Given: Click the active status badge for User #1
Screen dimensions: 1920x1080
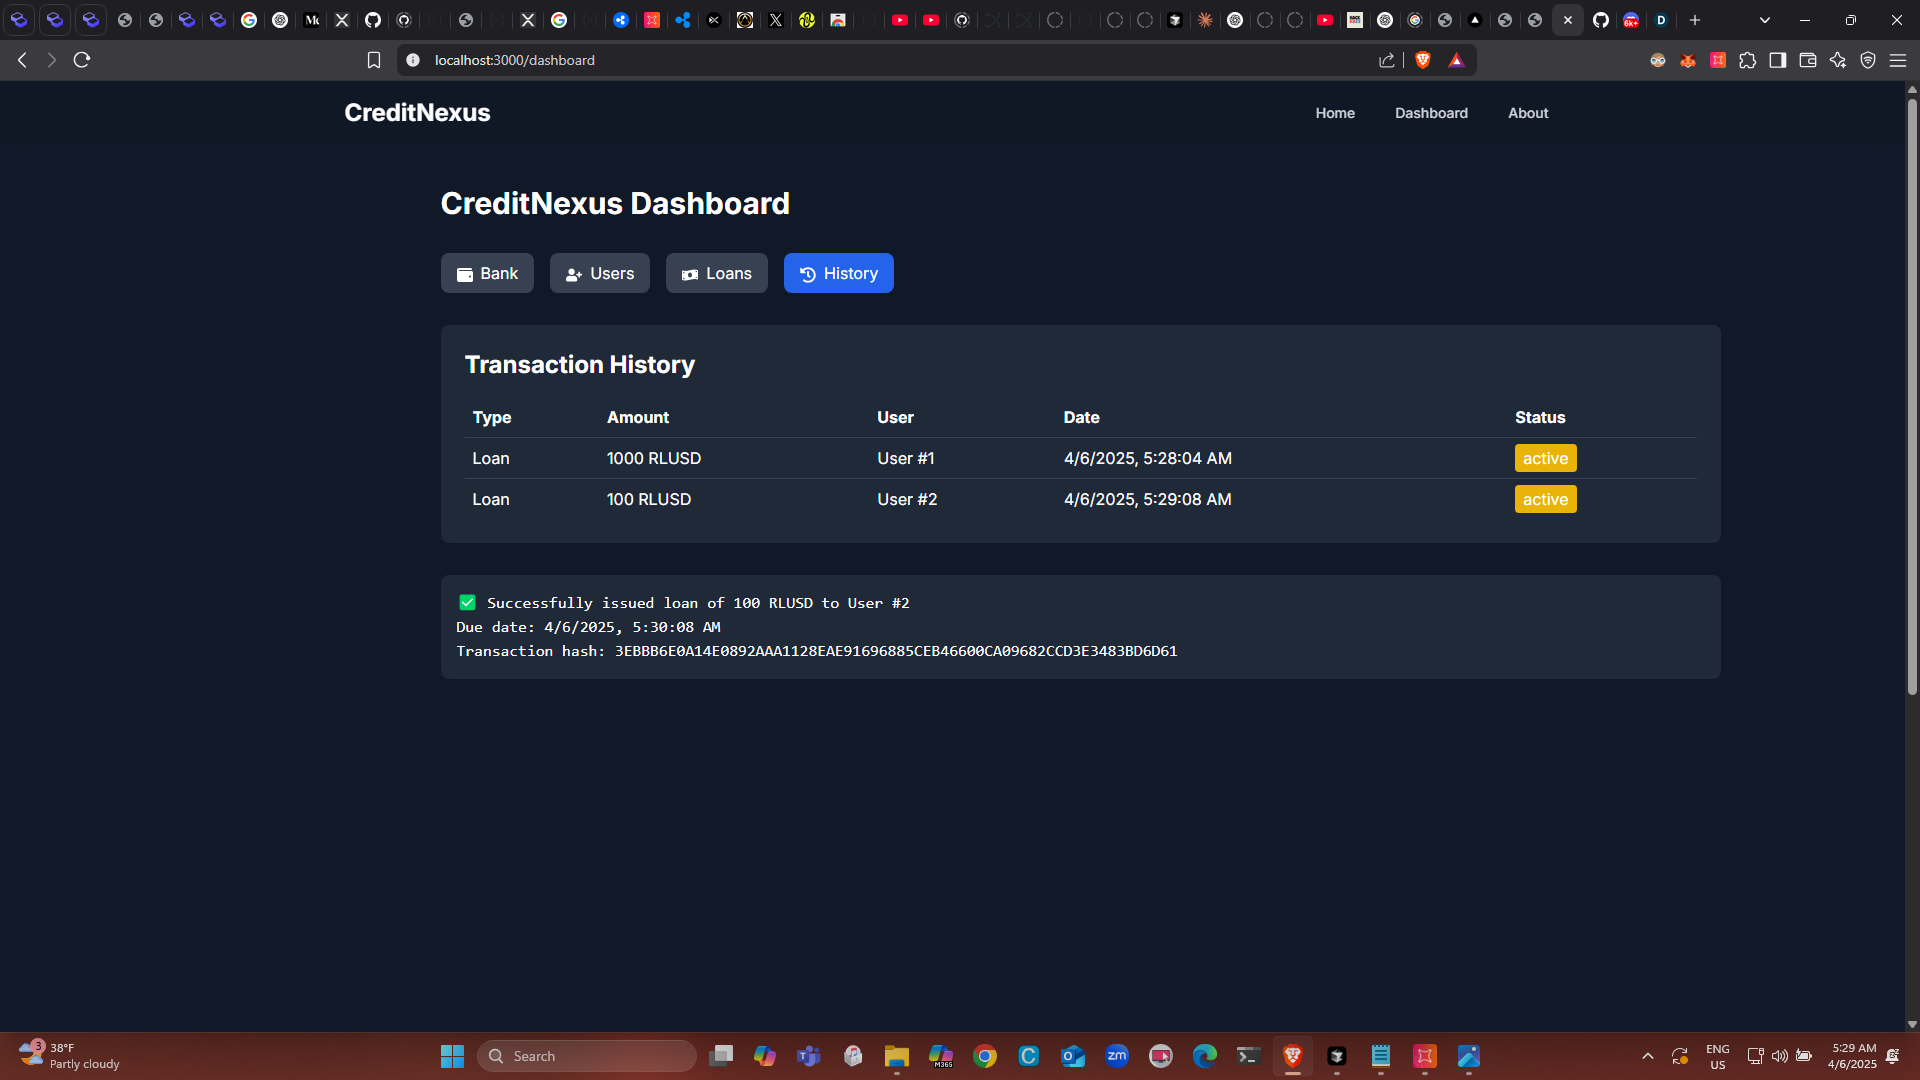Looking at the screenshot, I should [x=1545, y=458].
